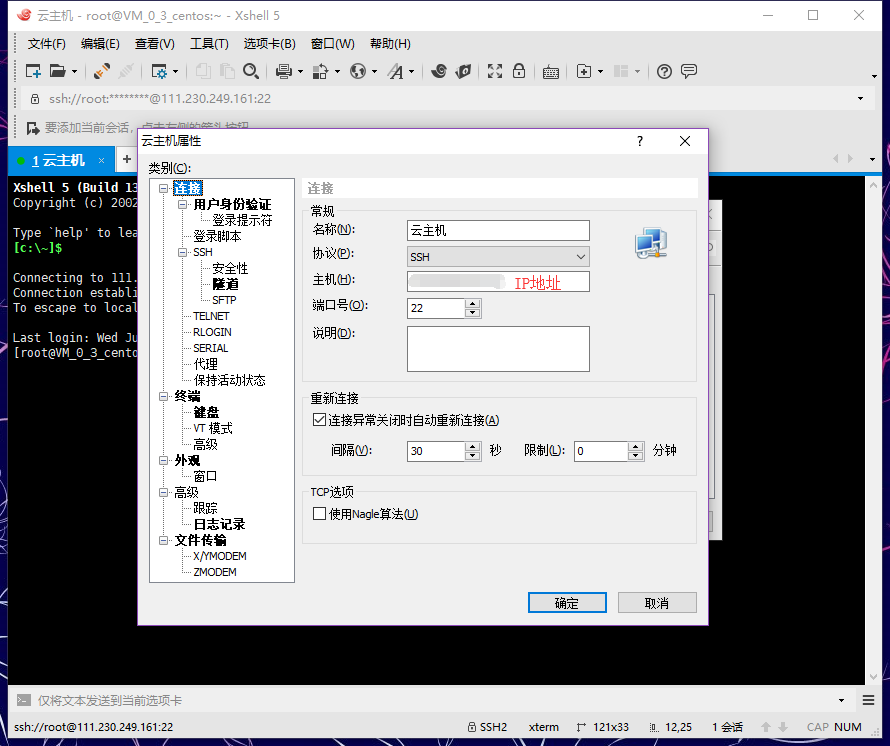This screenshot has height=746, width=890.
Task: Select 保持活动状态 in the category tree
Action: 229,380
